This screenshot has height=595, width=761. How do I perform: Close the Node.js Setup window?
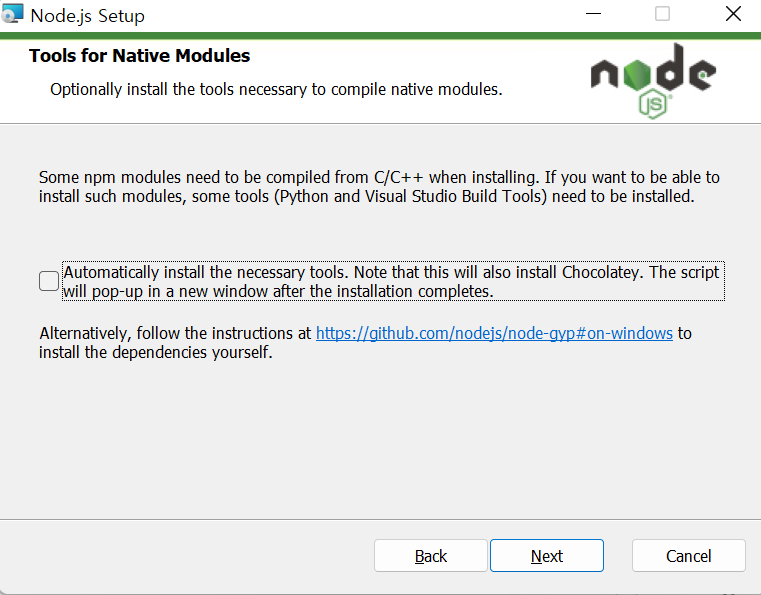[x=733, y=14]
